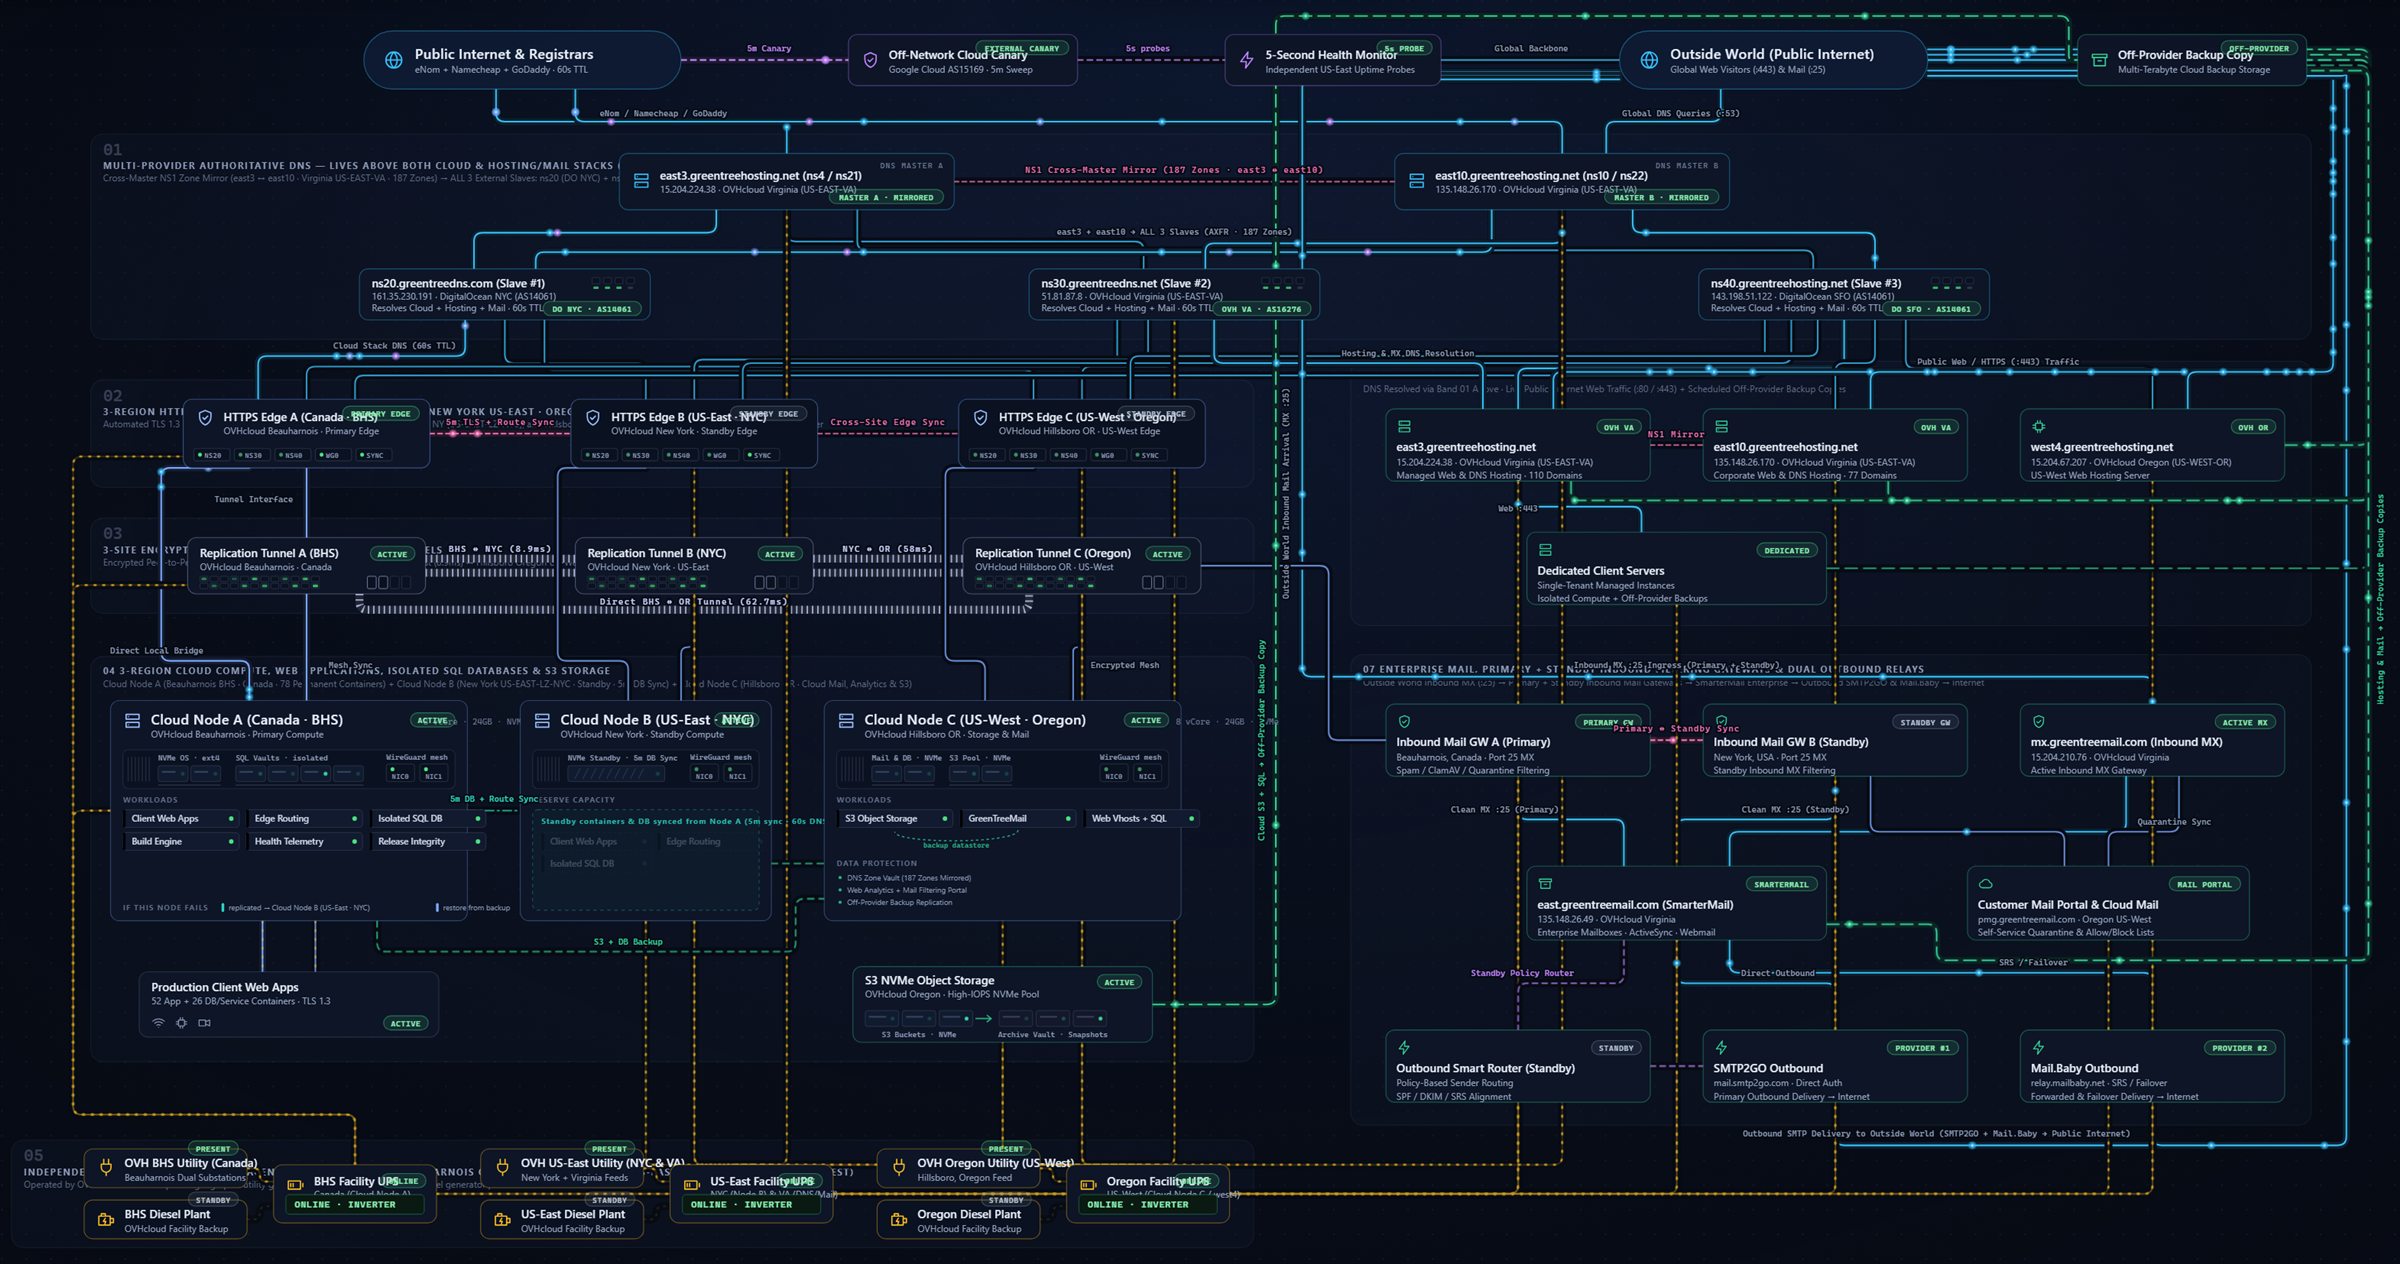
Task: Click the shield icon on HTTPS Edge C
Action: [980, 418]
